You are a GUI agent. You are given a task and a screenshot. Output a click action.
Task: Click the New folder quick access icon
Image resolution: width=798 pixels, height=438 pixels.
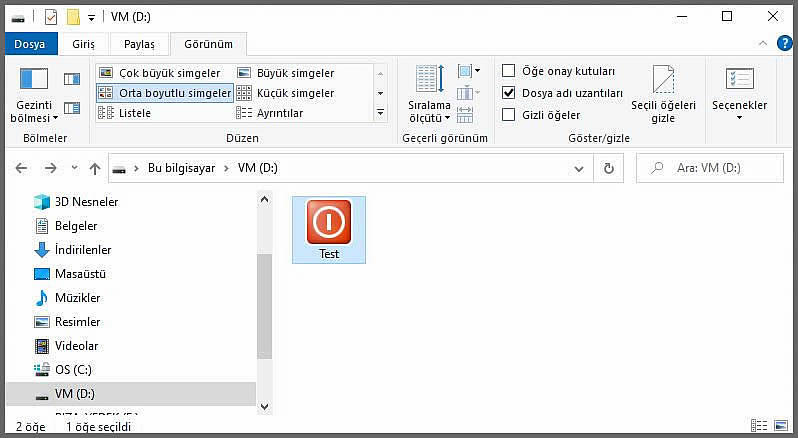(x=73, y=18)
